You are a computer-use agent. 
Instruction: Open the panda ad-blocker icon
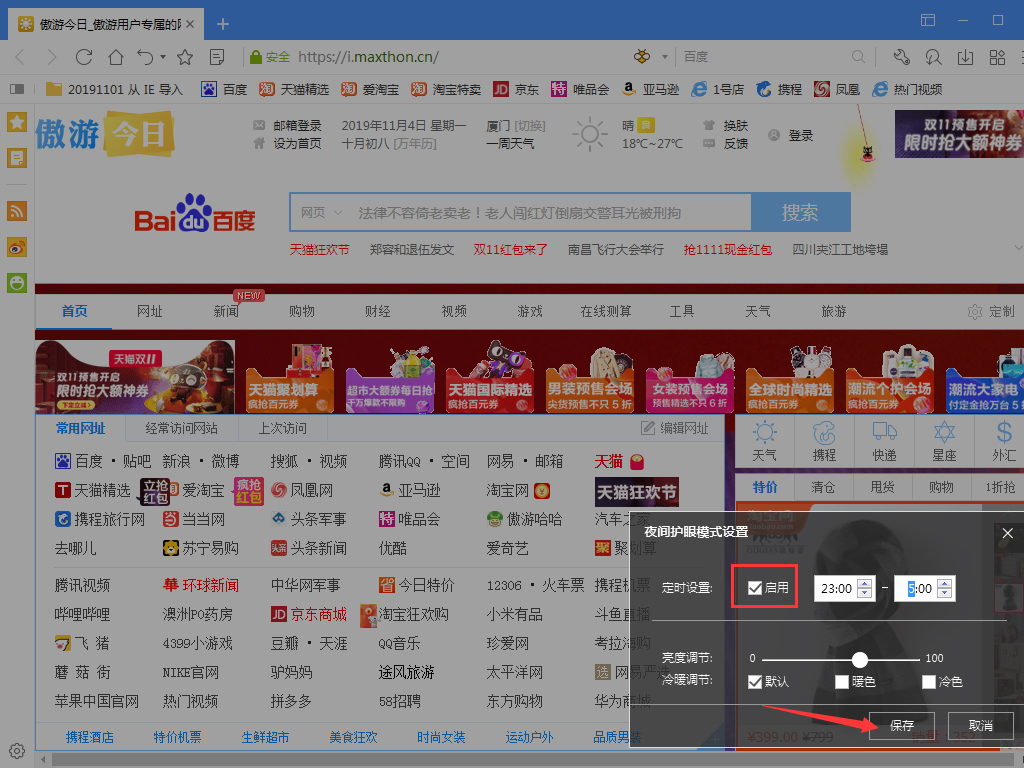(x=641, y=56)
